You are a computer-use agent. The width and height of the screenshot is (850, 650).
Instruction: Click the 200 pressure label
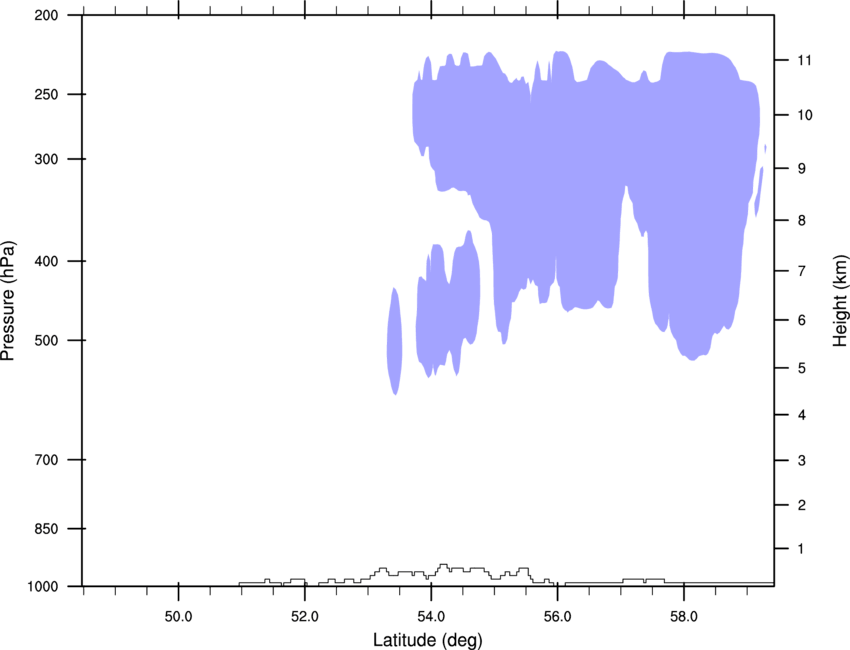point(46,15)
